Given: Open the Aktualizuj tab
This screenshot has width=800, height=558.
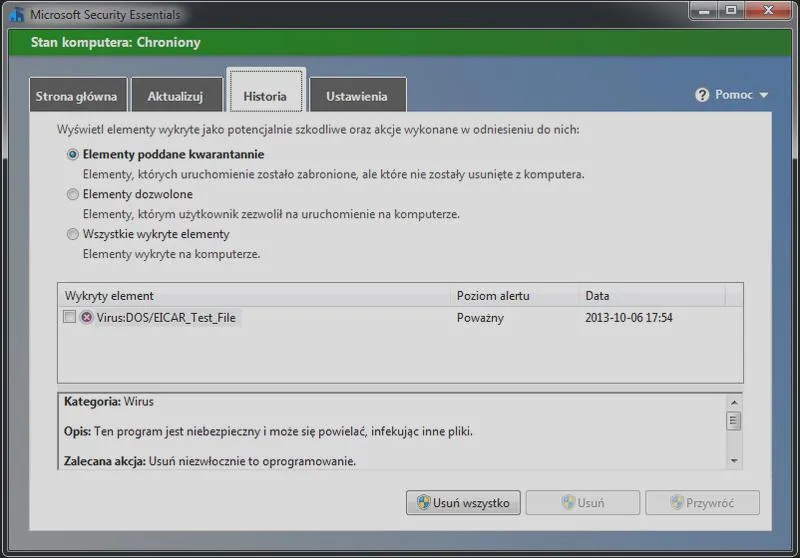Looking at the screenshot, I should coord(176,95).
